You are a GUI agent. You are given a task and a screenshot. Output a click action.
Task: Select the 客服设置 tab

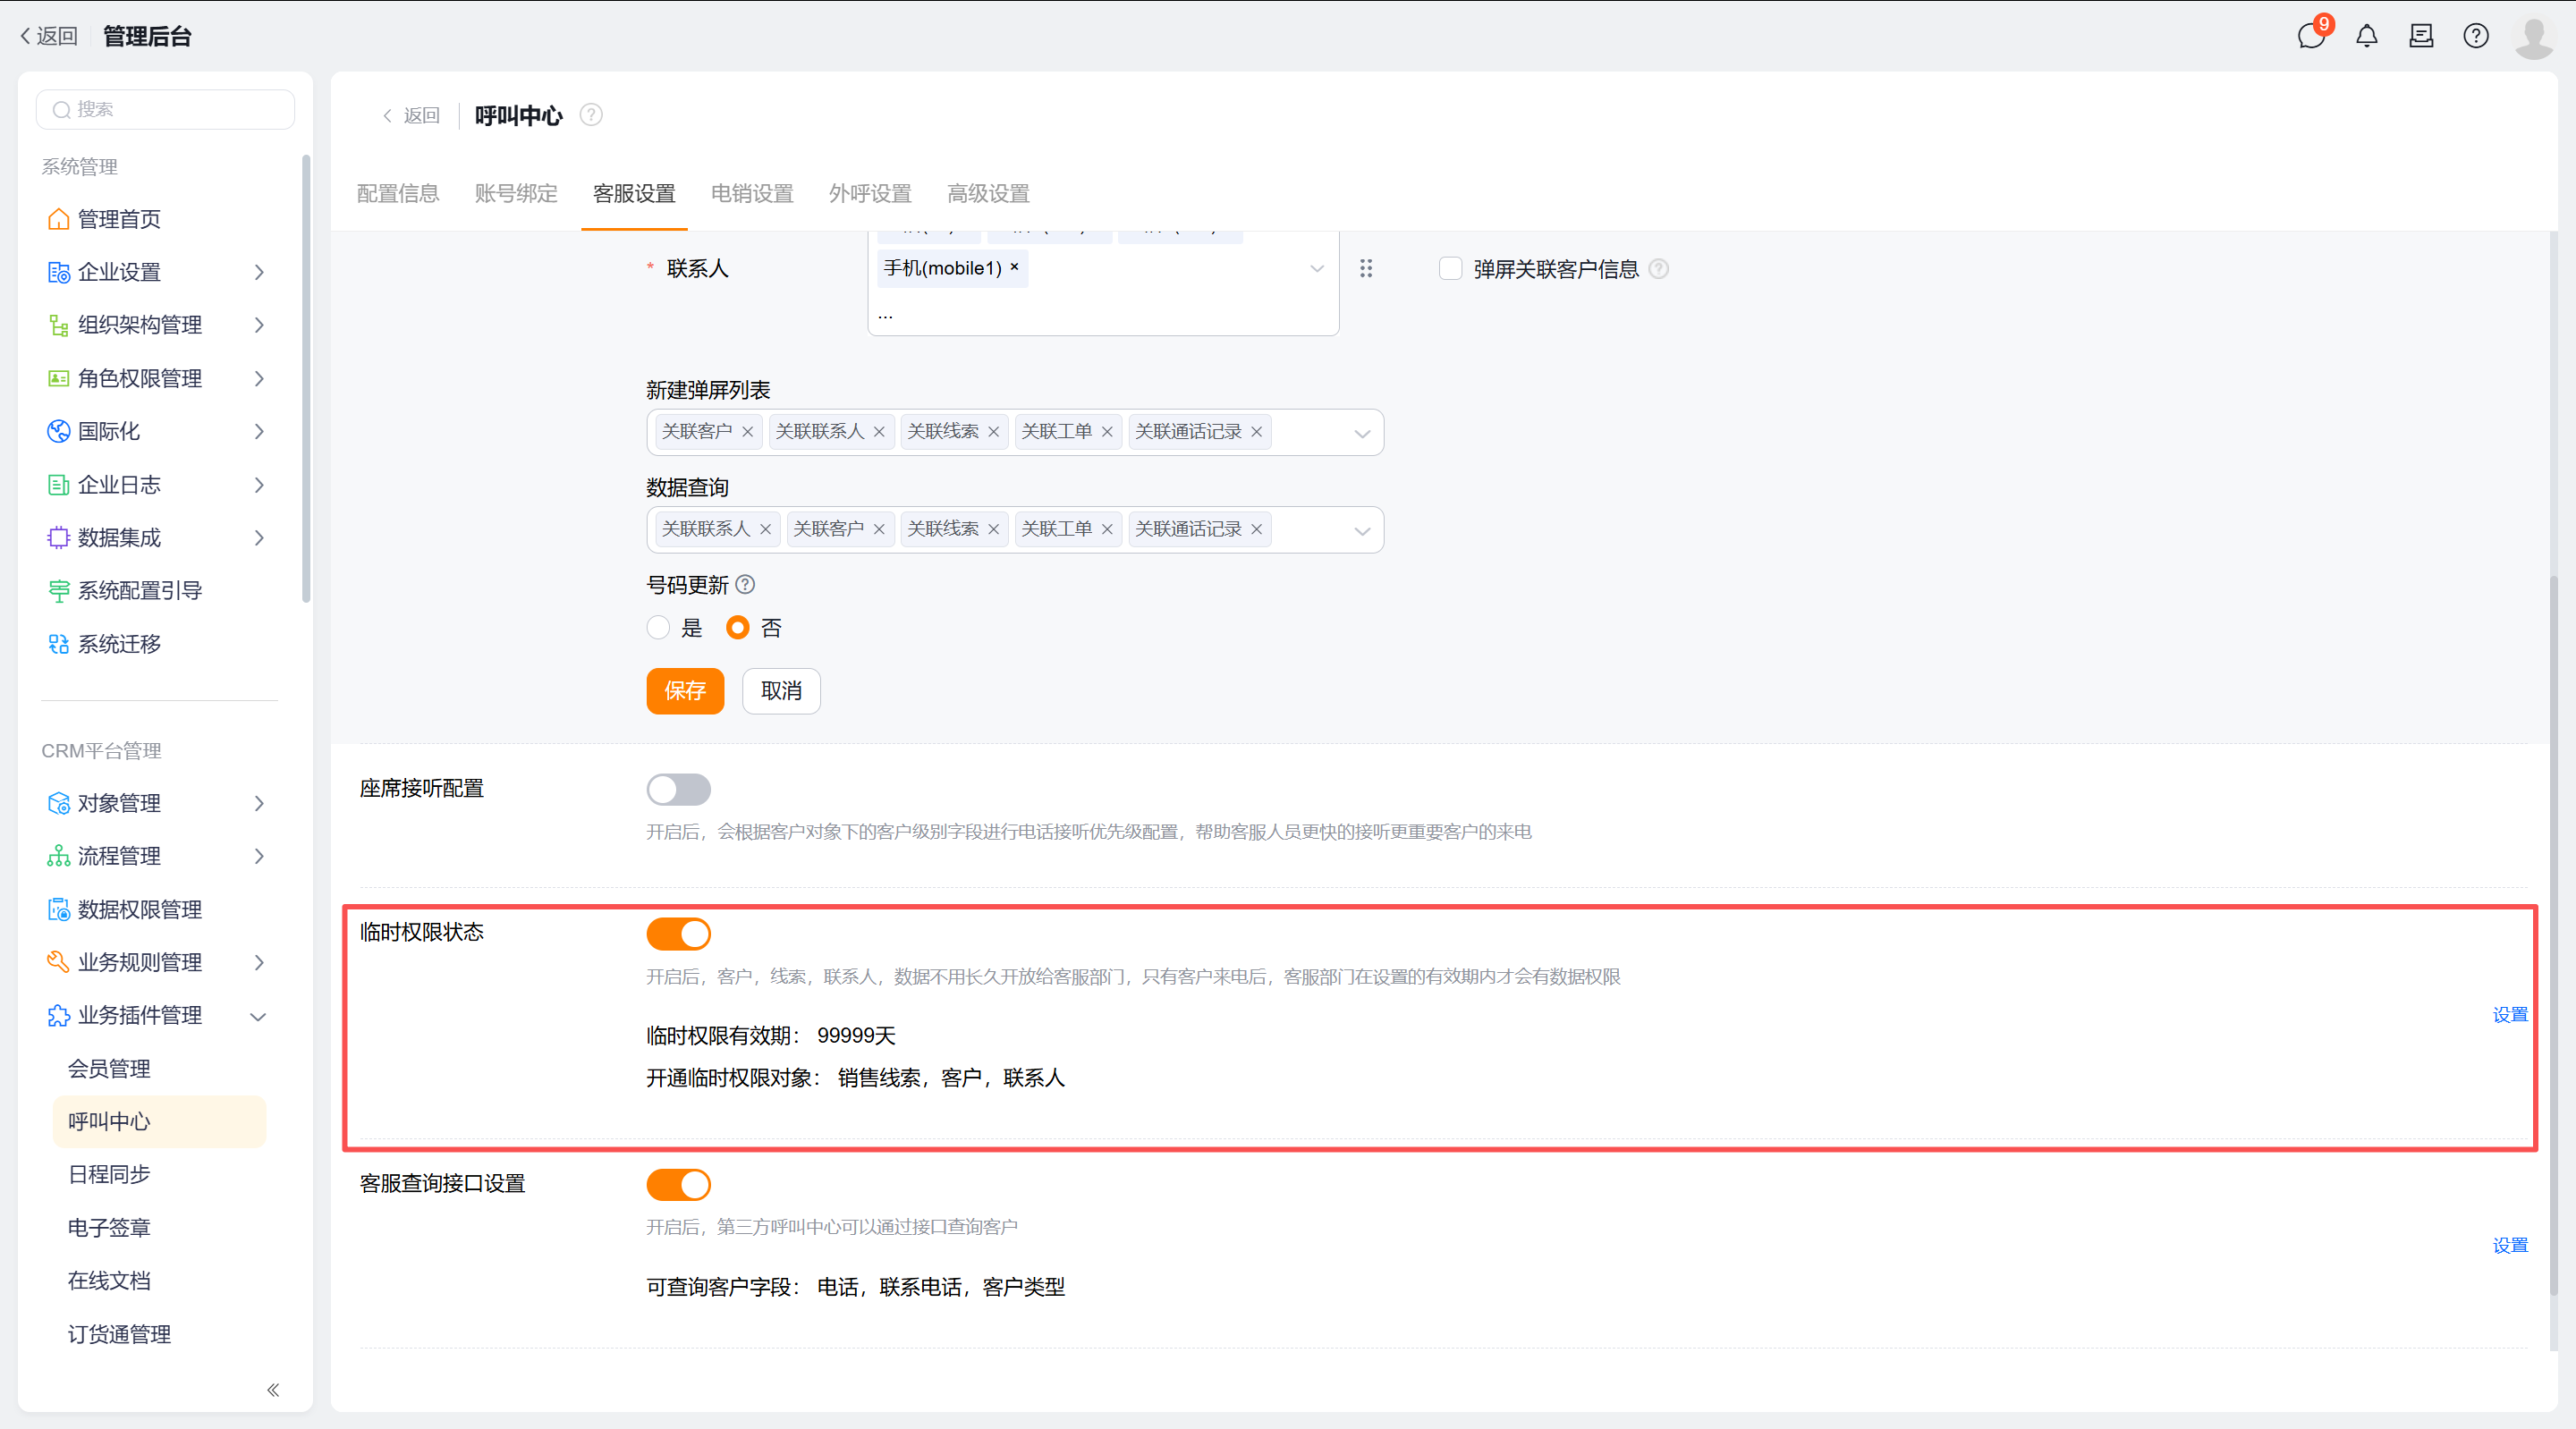634,194
